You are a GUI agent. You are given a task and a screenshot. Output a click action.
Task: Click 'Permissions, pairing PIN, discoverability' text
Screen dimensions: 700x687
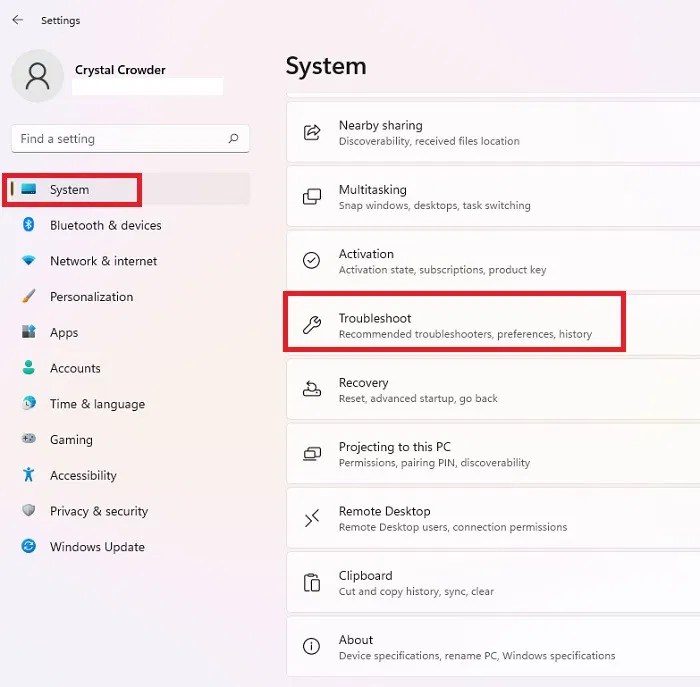(x=434, y=463)
